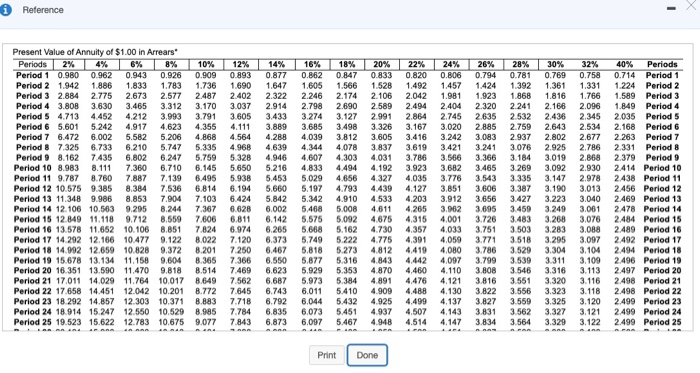Click value 2.035 in Period 5 row
Viewport: 700px width, 373px height.
pos(625,116)
